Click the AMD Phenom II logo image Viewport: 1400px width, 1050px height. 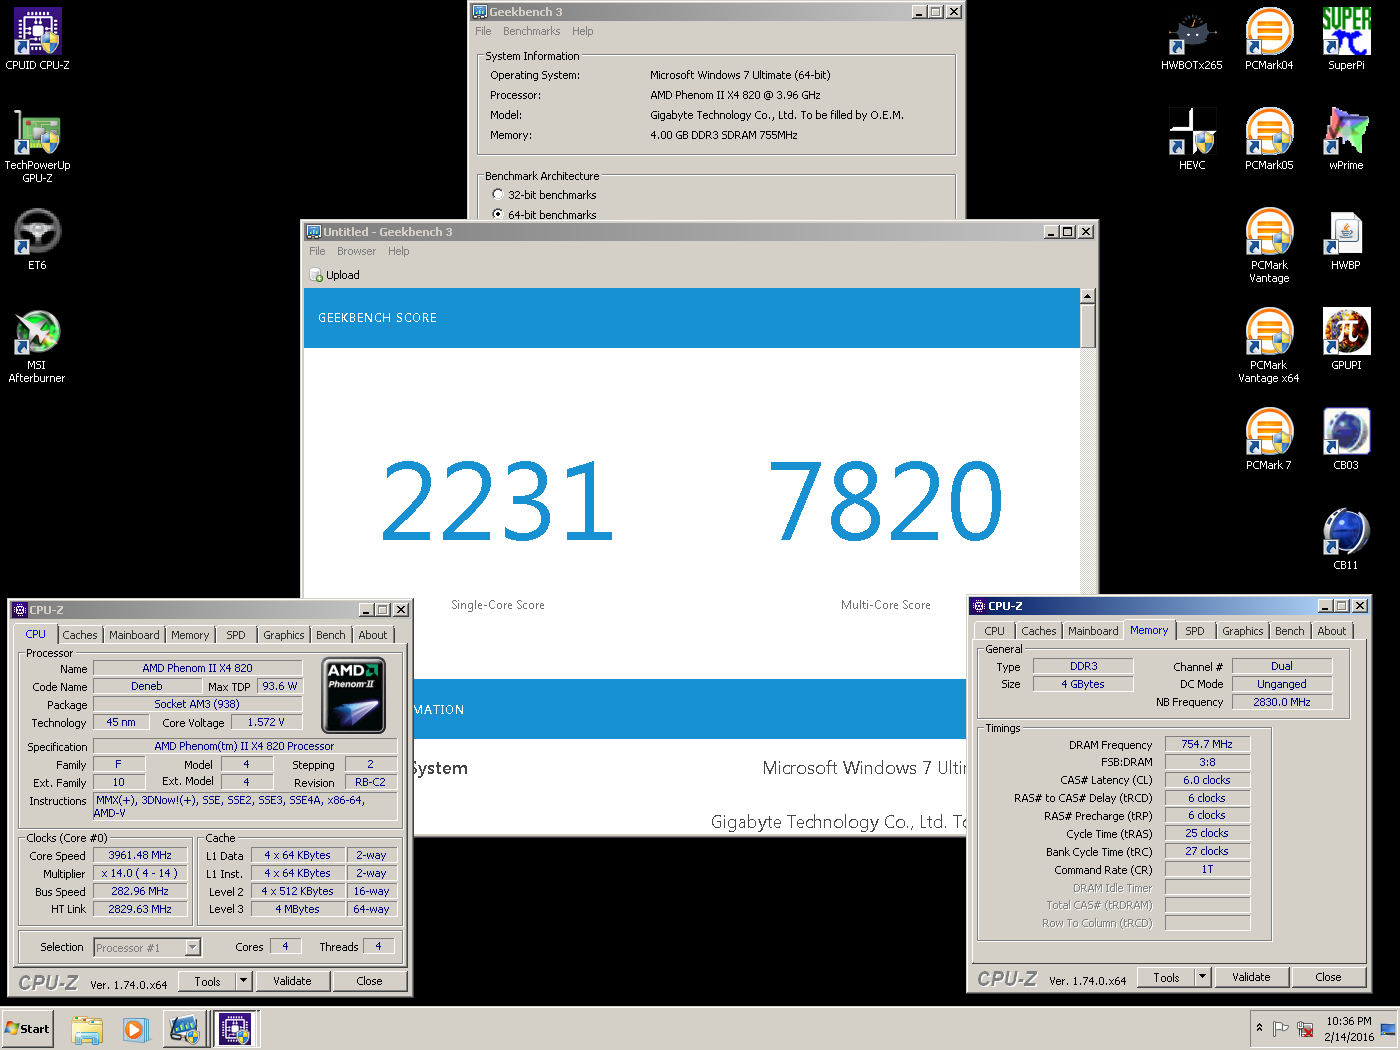[x=353, y=695]
